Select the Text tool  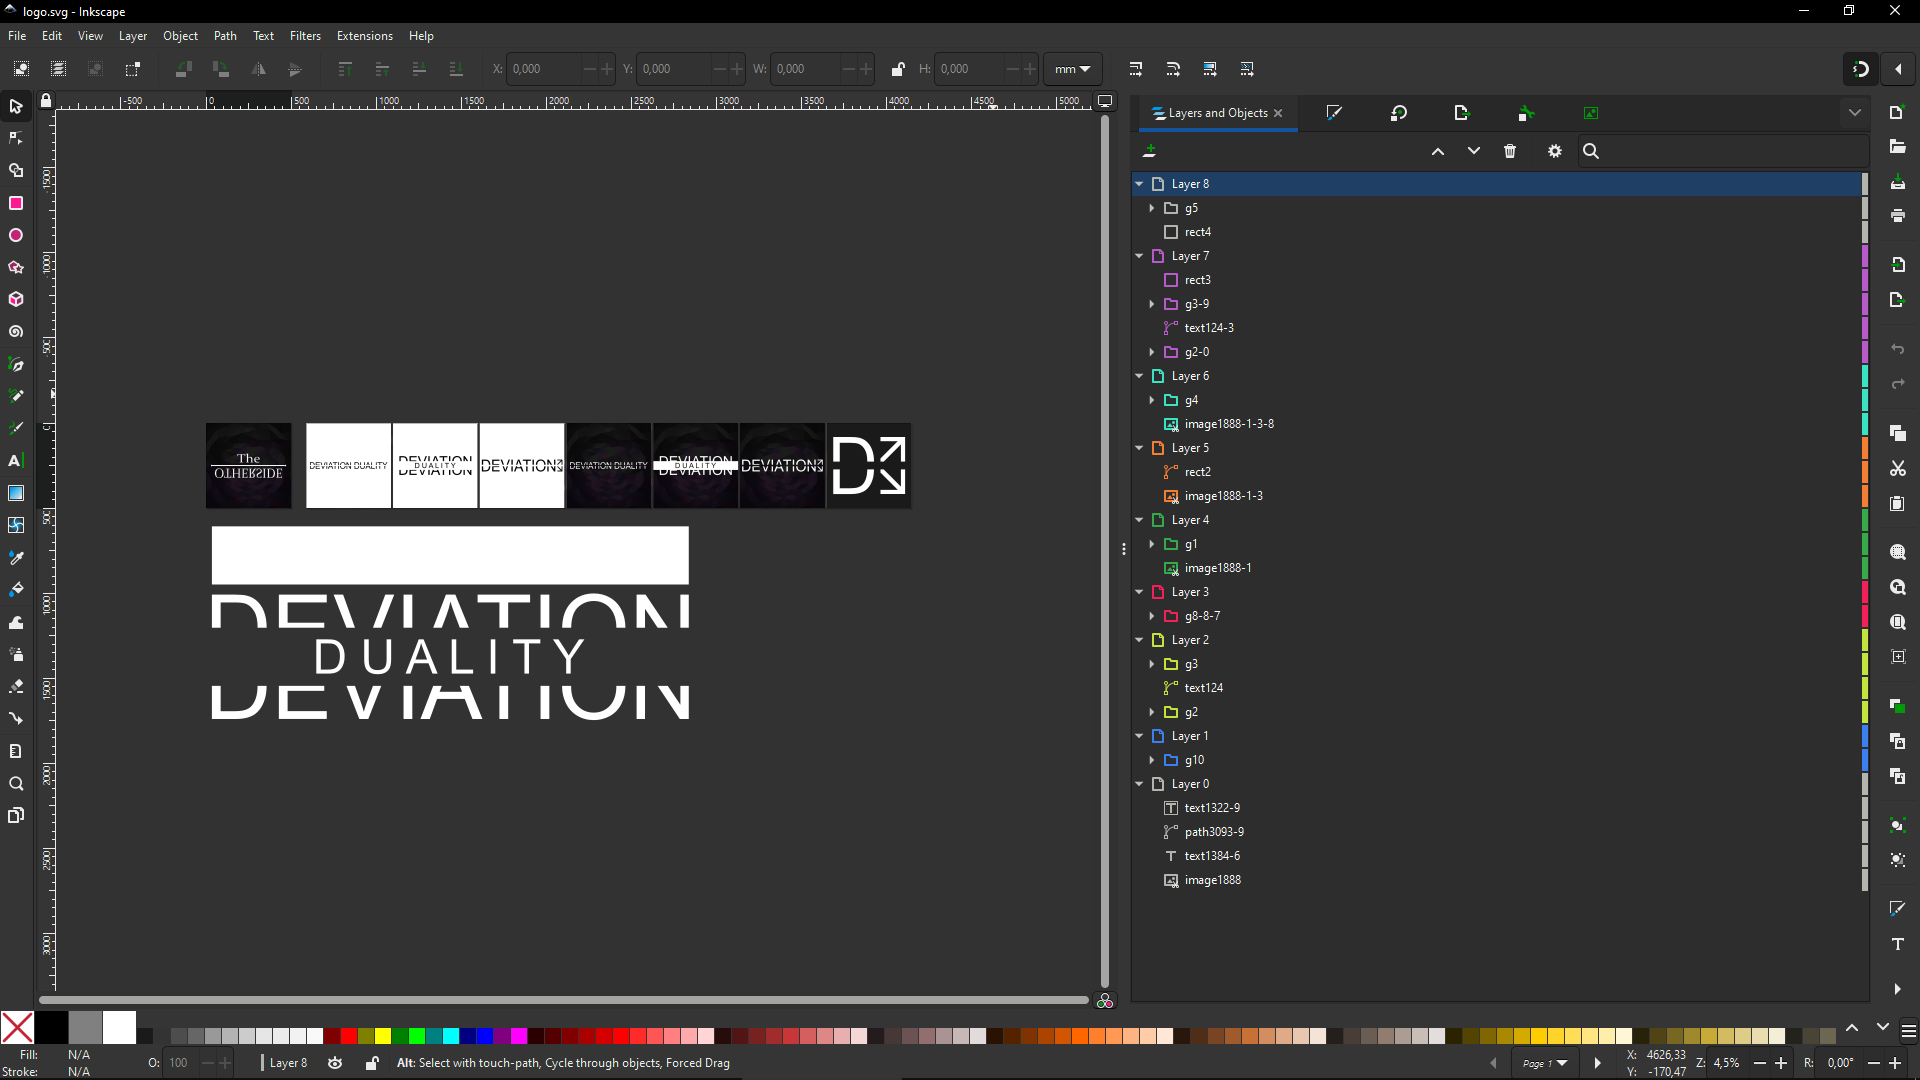click(16, 461)
